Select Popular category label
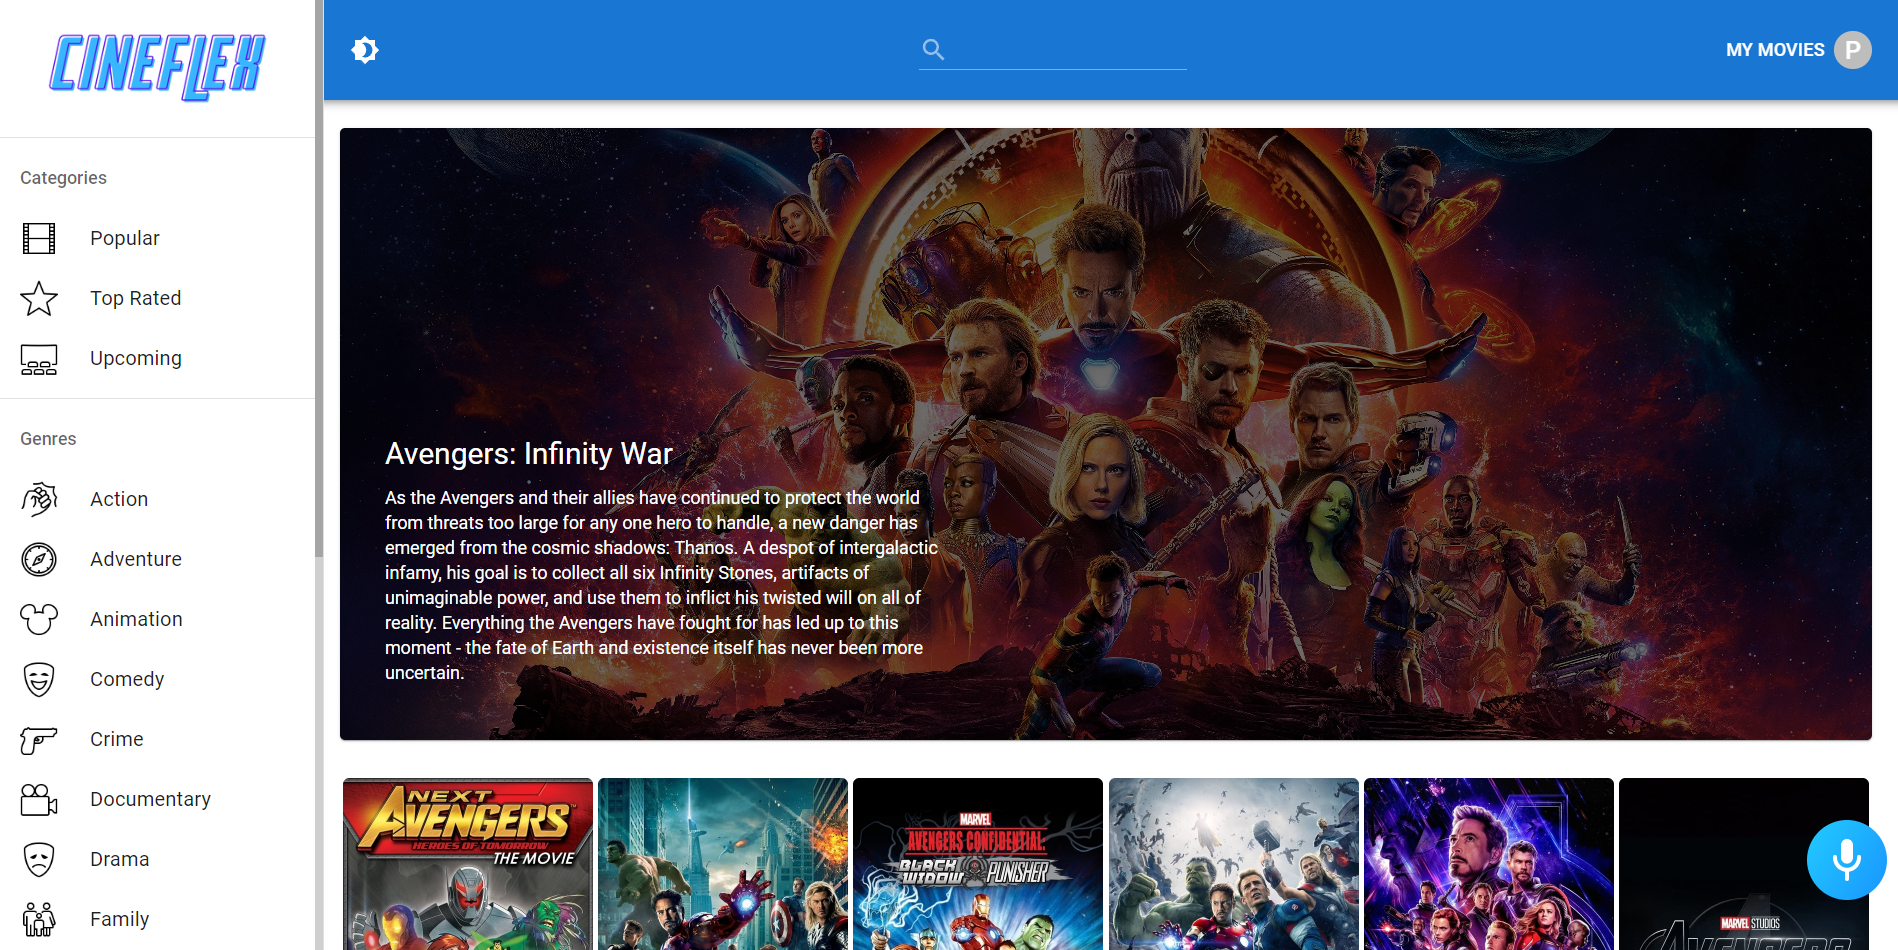This screenshot has height=950, width=1898. tap(125, 238)
